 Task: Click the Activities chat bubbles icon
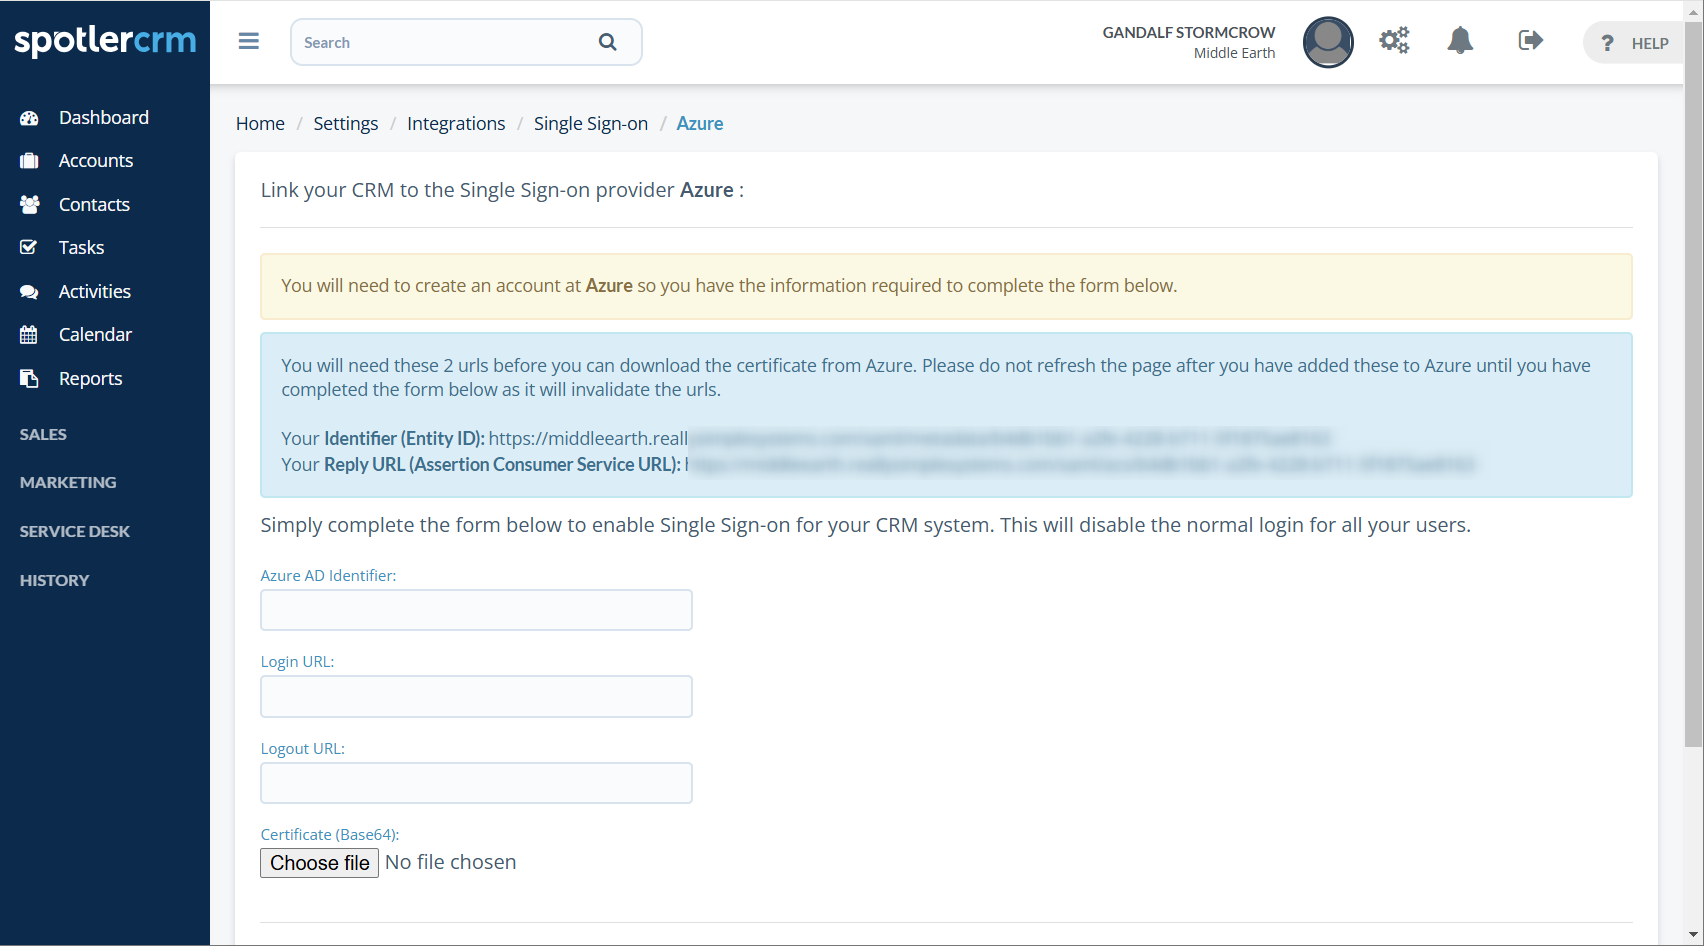(x=29, y=292)
